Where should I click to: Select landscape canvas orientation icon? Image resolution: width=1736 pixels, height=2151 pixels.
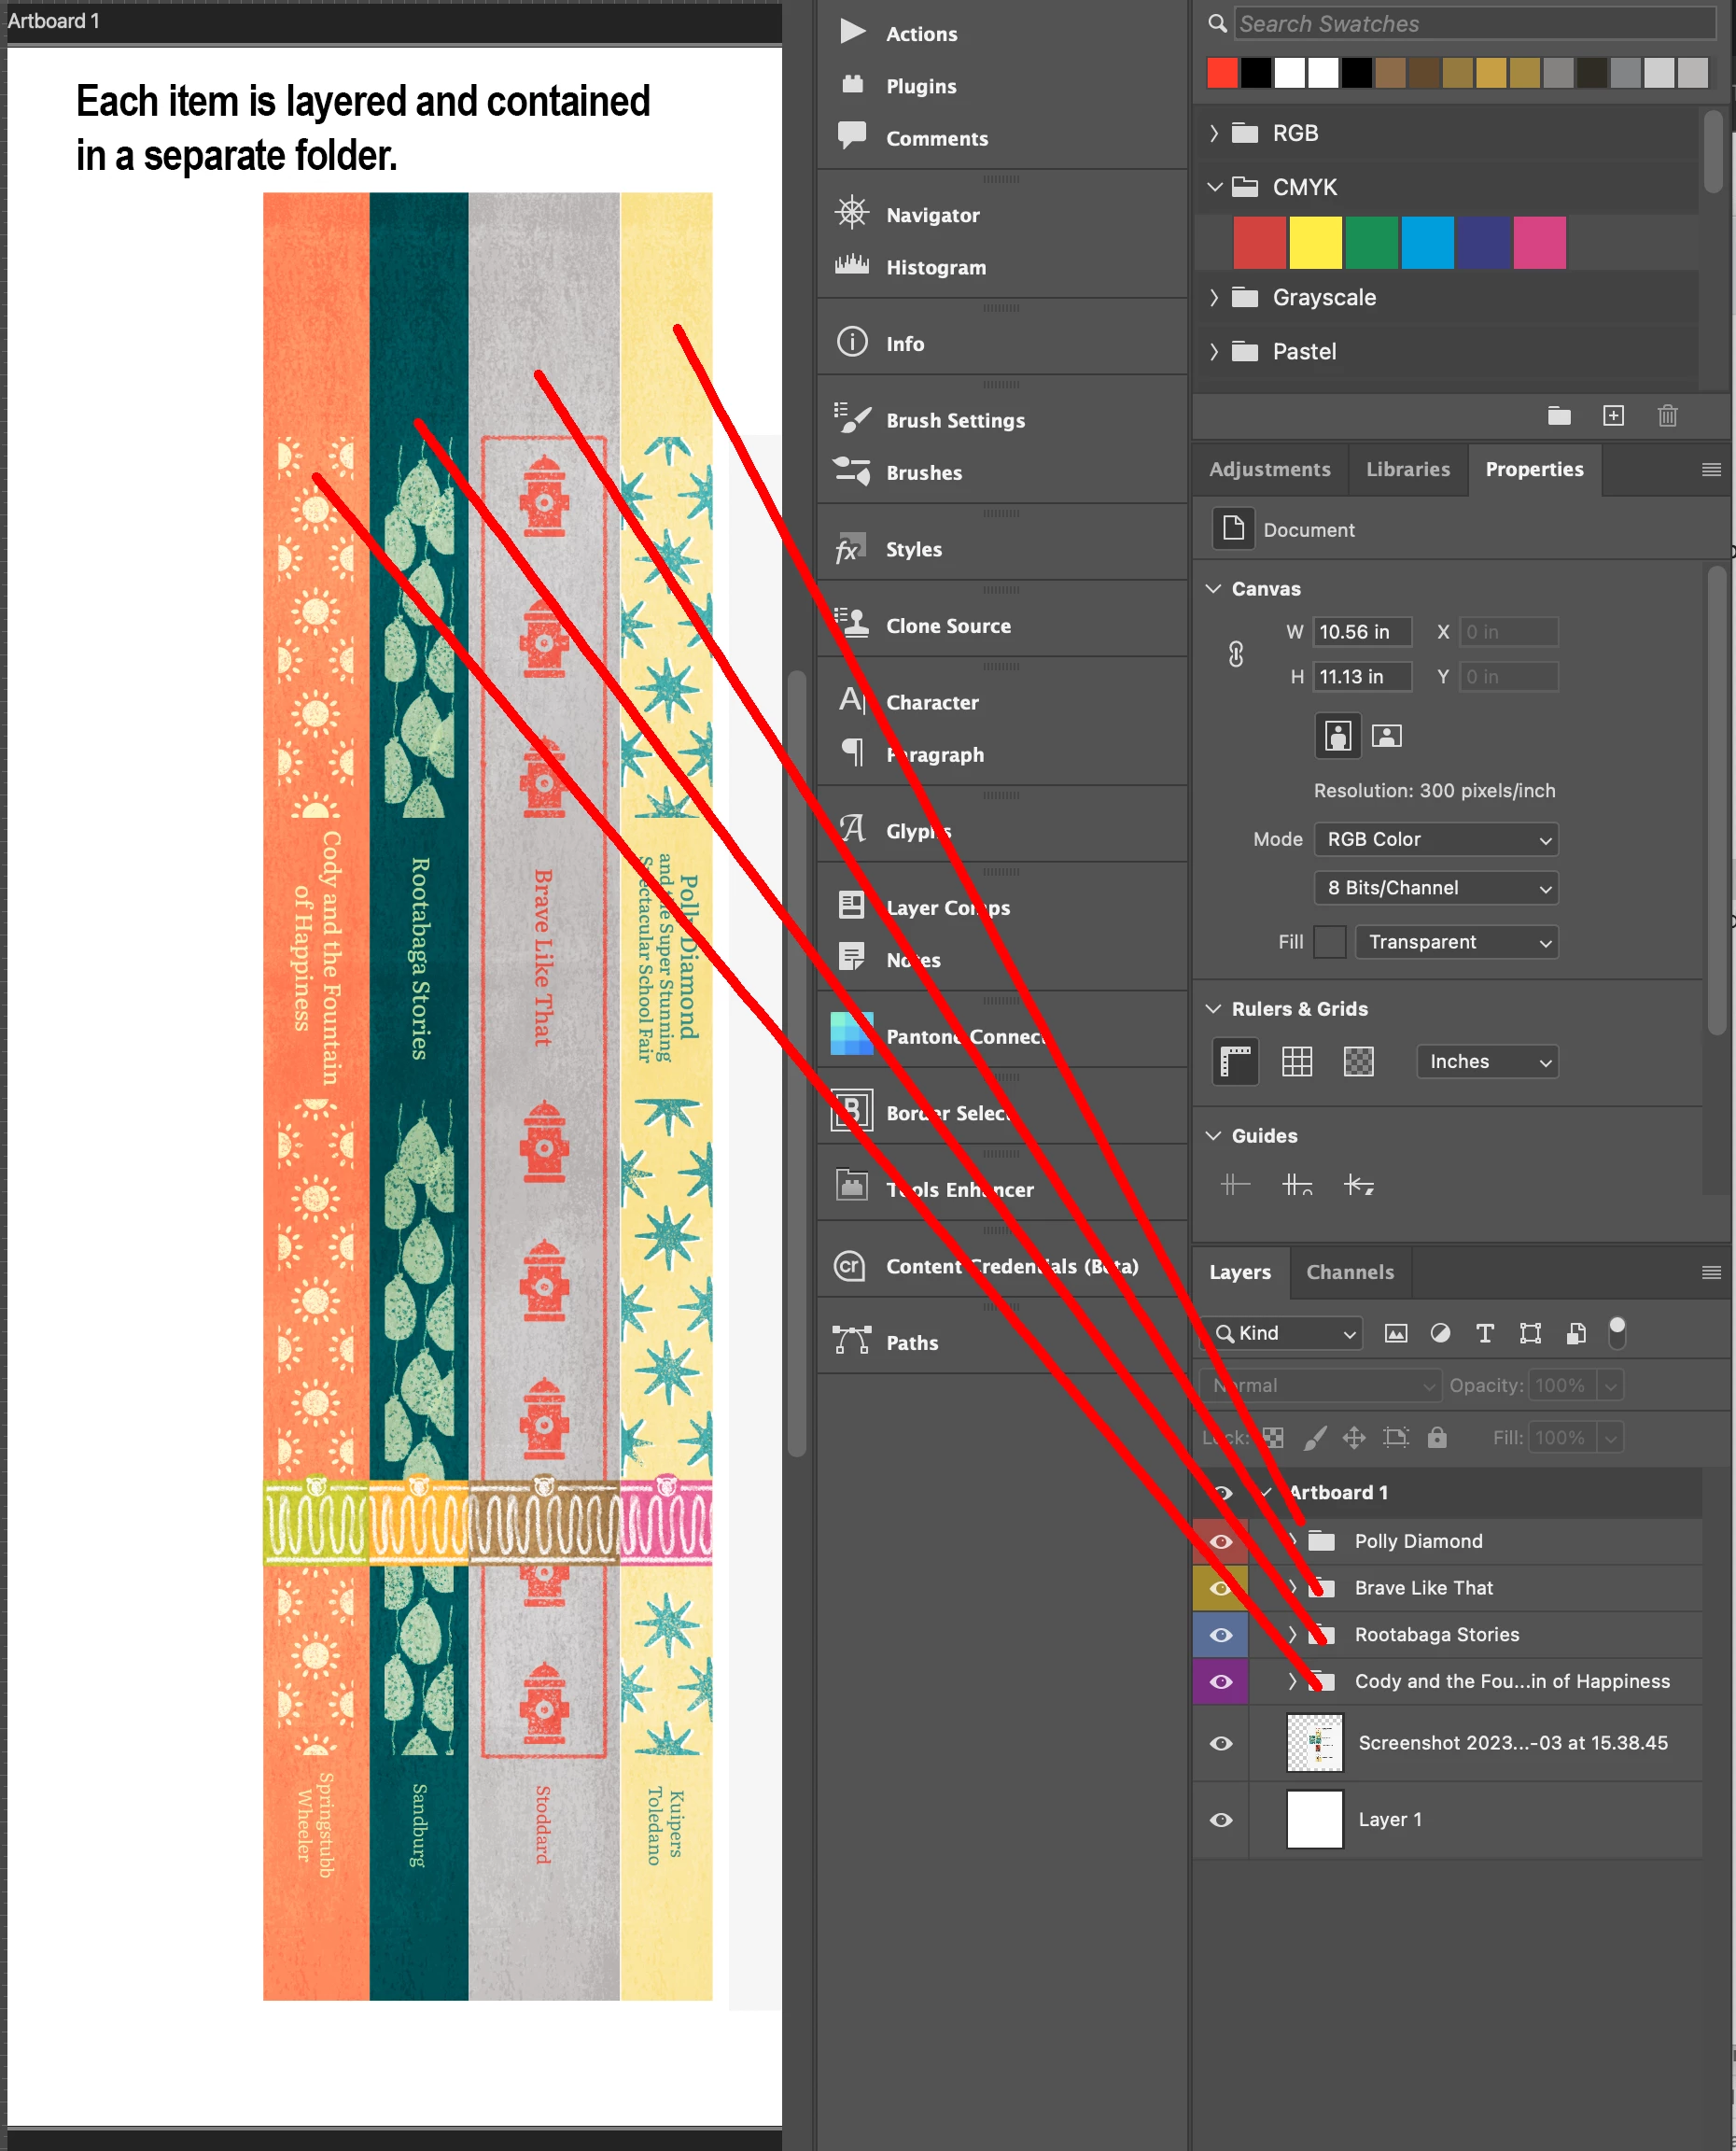(1386, 736)
